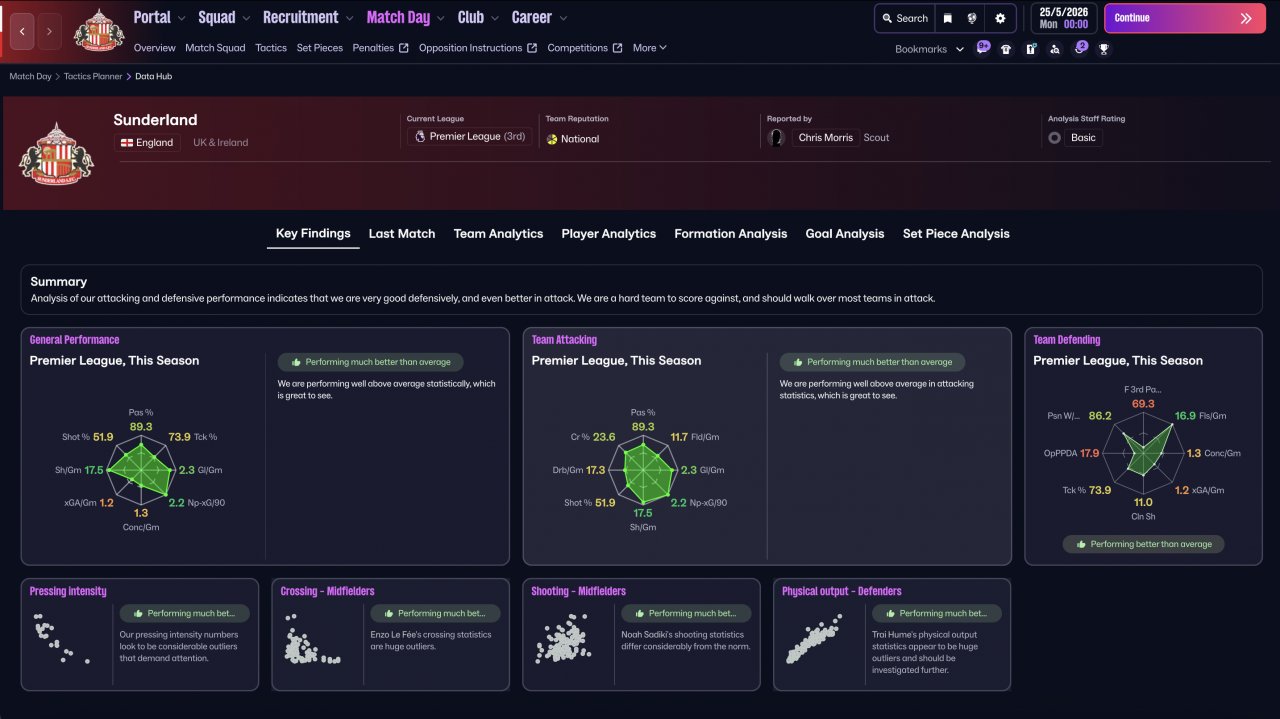
Task: Click the scouting search person icon
Action: tap(1055, 49)
